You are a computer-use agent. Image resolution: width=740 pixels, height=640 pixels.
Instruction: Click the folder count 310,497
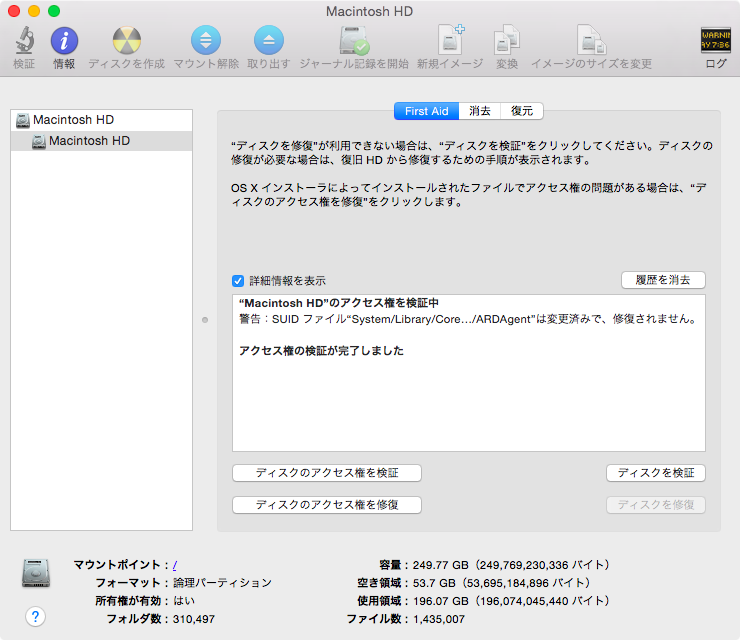194,619
